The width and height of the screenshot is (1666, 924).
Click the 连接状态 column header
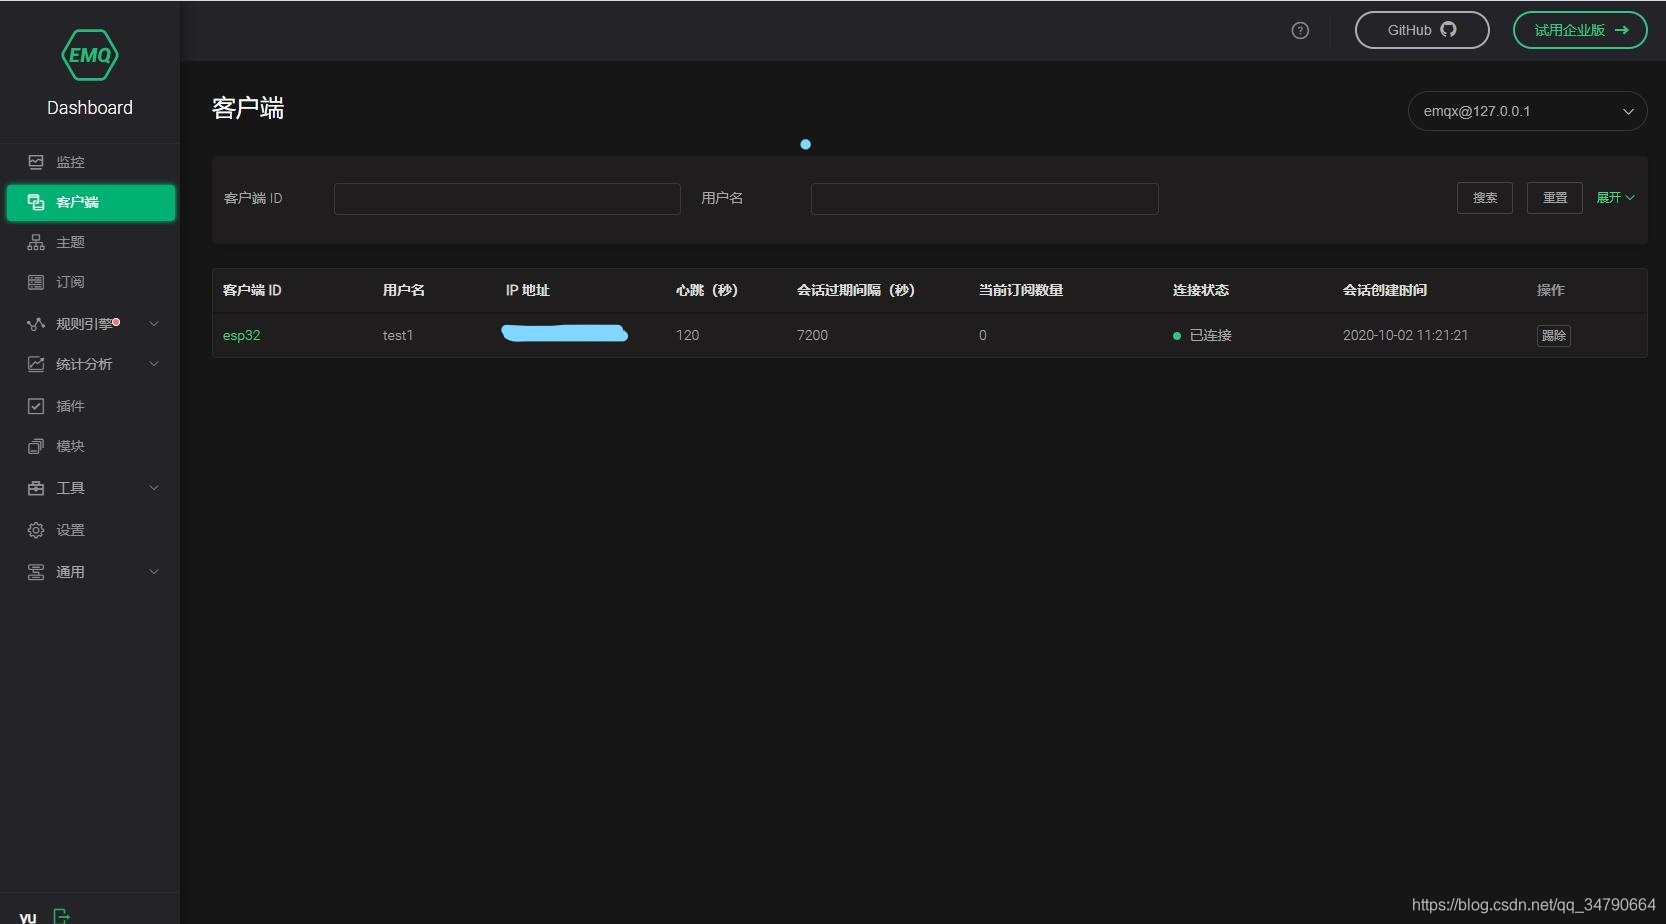click(1201, 290)
